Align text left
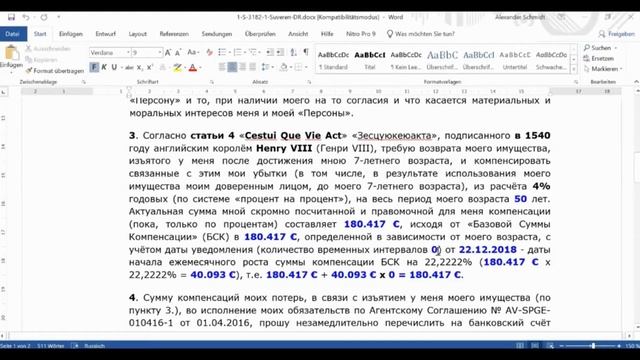 [222, 67]
